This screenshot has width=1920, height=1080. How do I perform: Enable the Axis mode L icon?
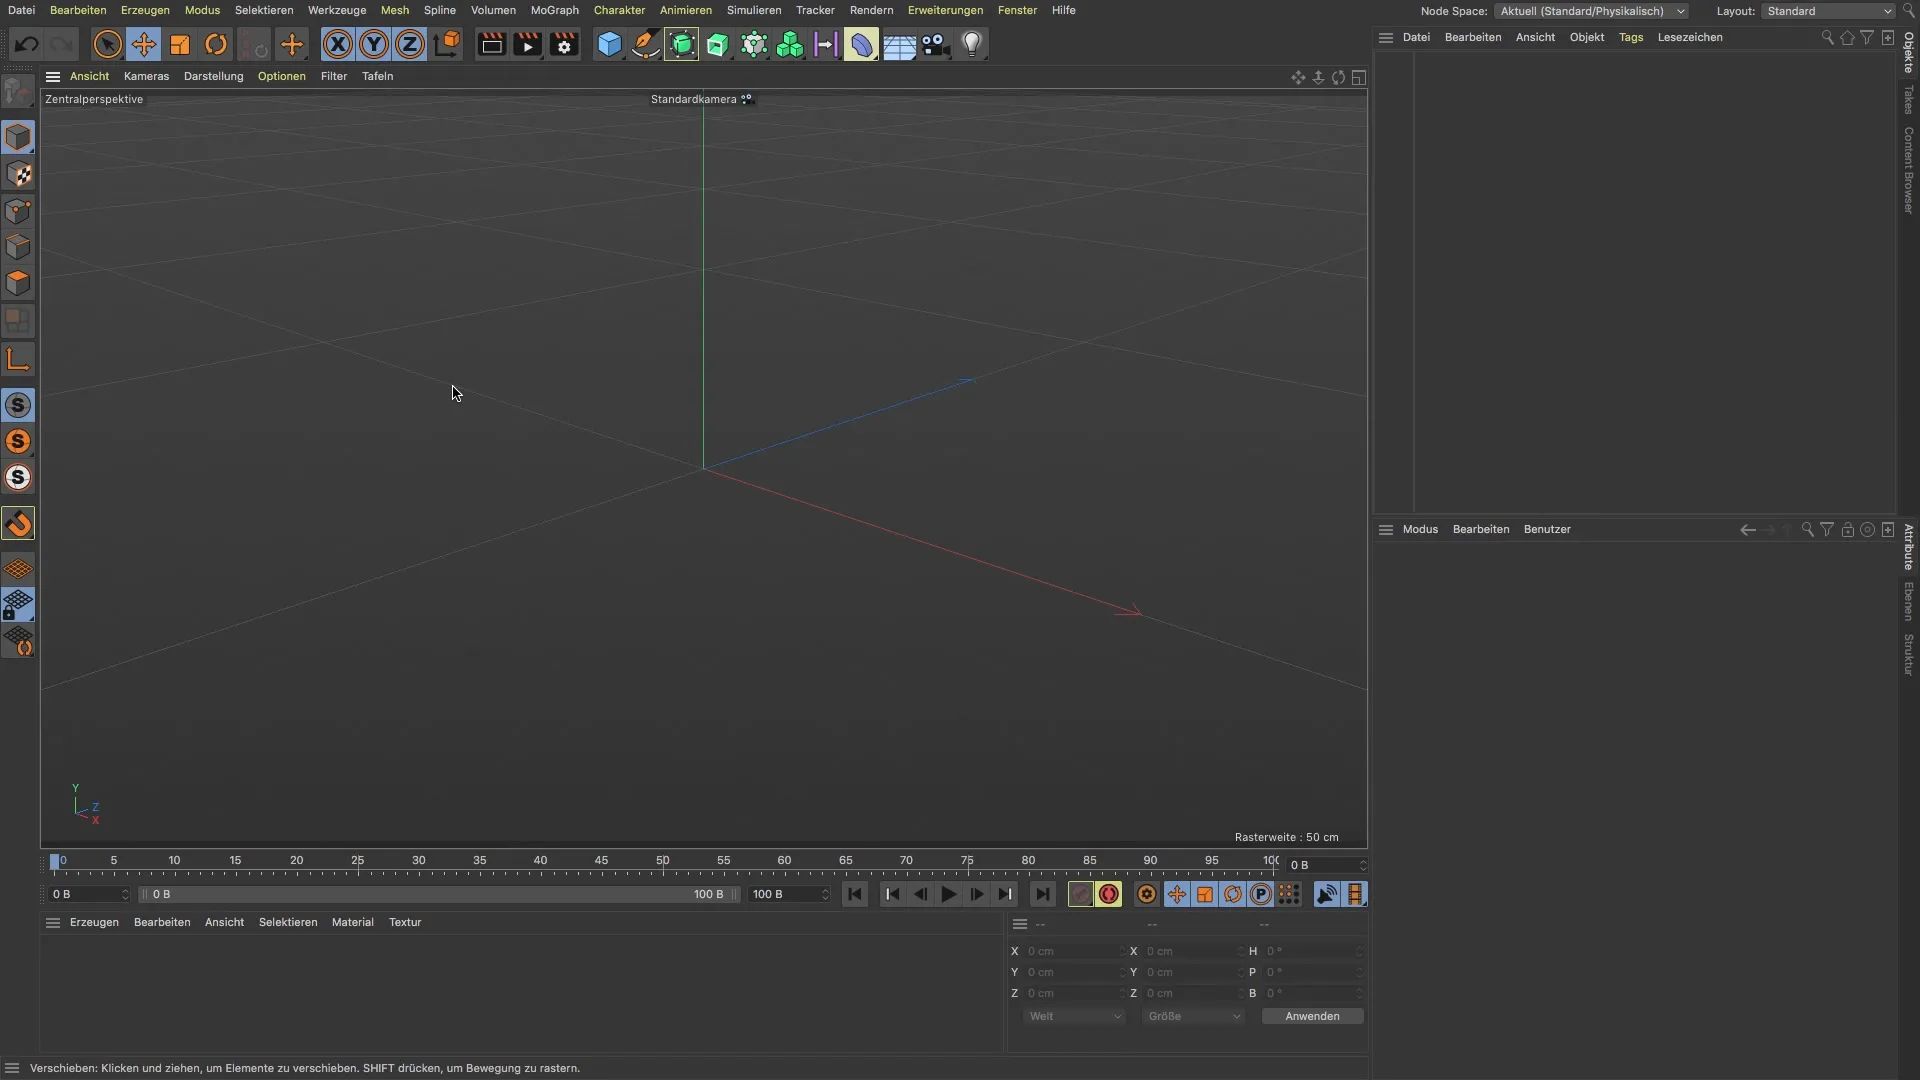[18, 360]
